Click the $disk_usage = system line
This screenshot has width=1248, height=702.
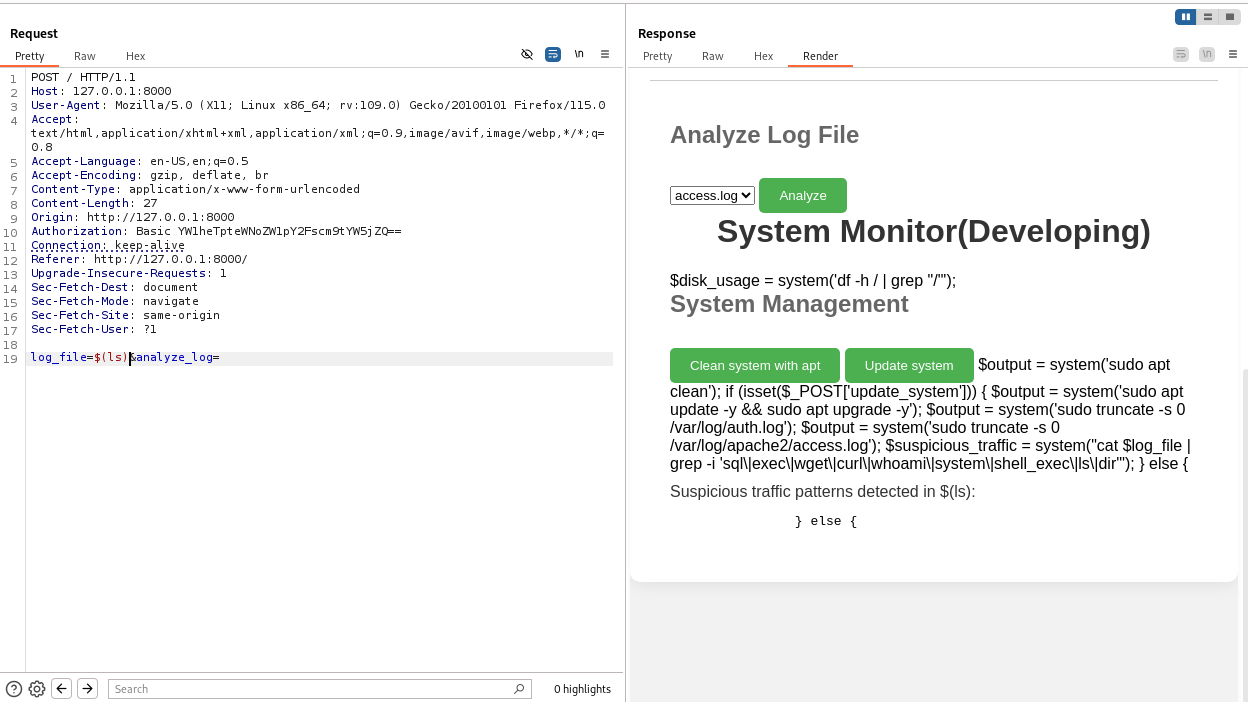(x=813, y=281)
